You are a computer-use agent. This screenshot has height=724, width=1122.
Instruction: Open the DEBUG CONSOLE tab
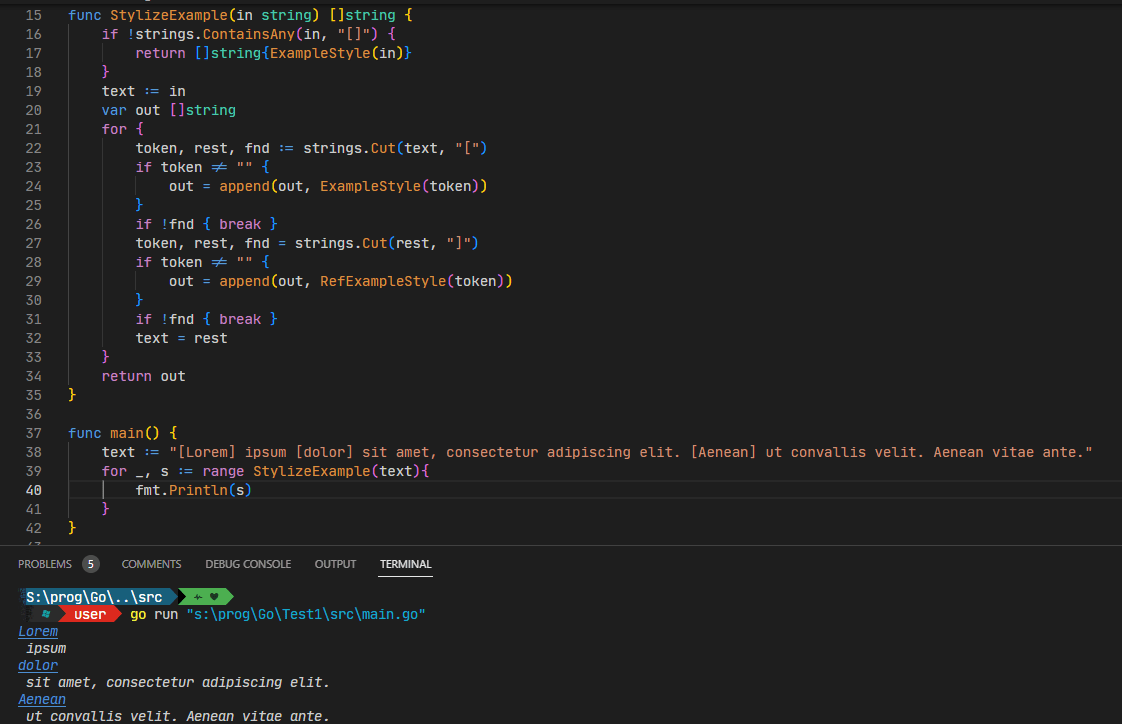point(248,563)
